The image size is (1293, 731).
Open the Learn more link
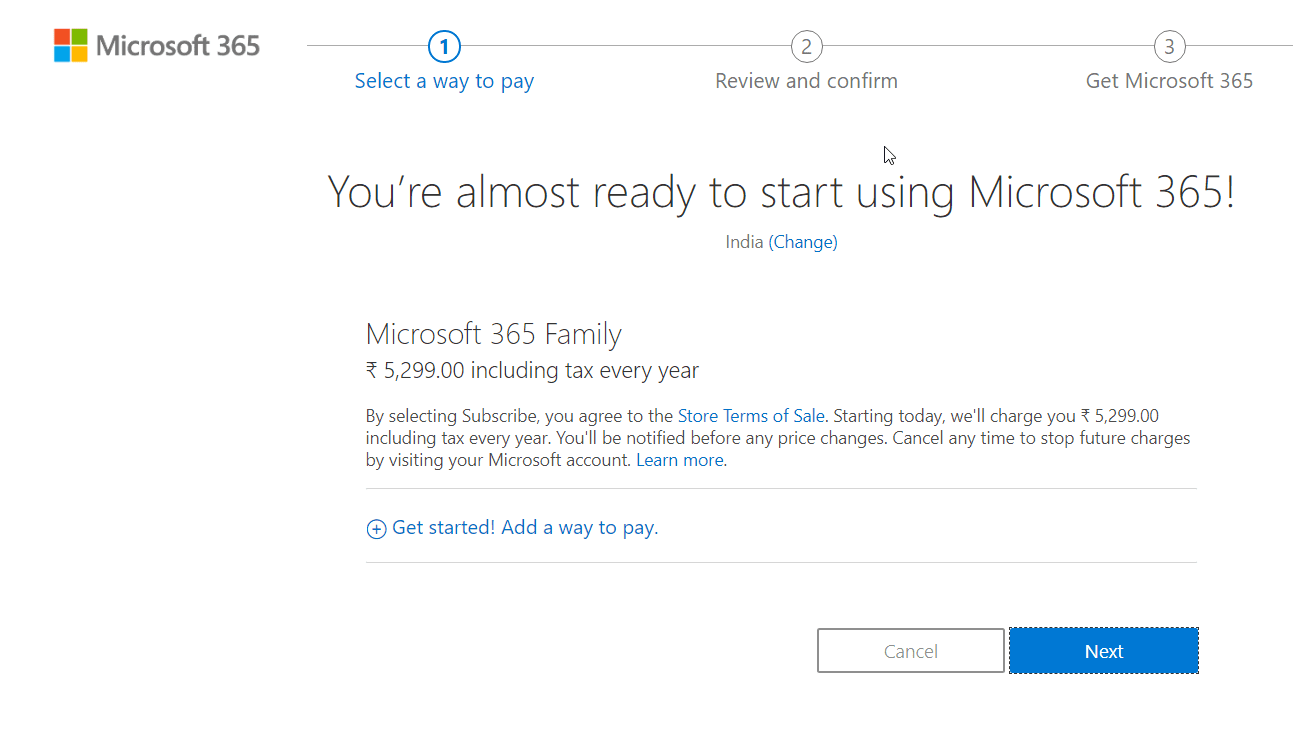(x=679, y=460)
